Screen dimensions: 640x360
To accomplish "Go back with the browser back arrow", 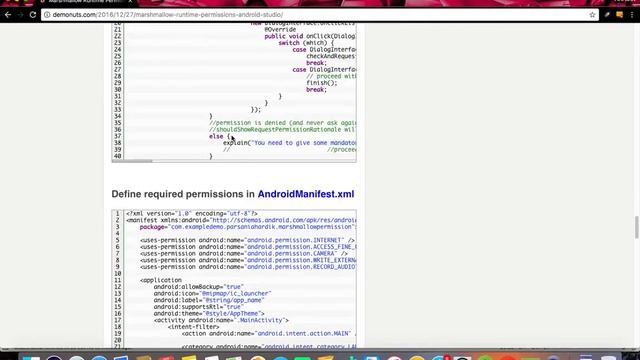I will 8,15.
